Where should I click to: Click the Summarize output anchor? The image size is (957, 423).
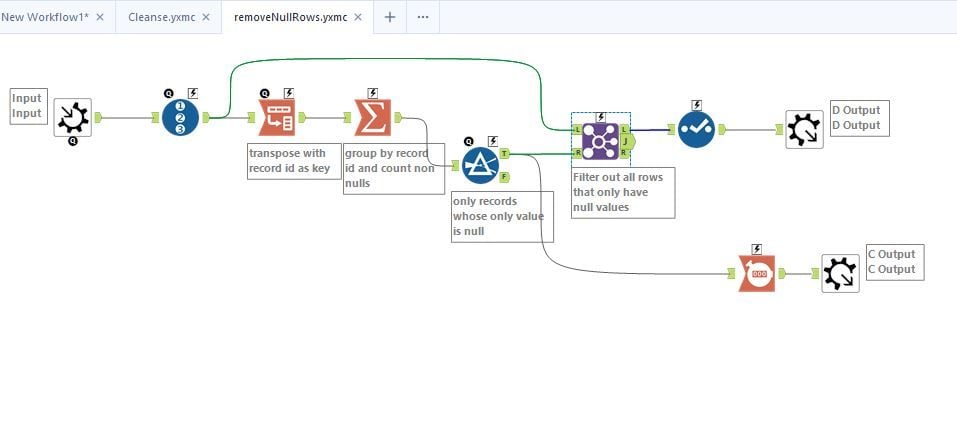click(x=398, y=117)
